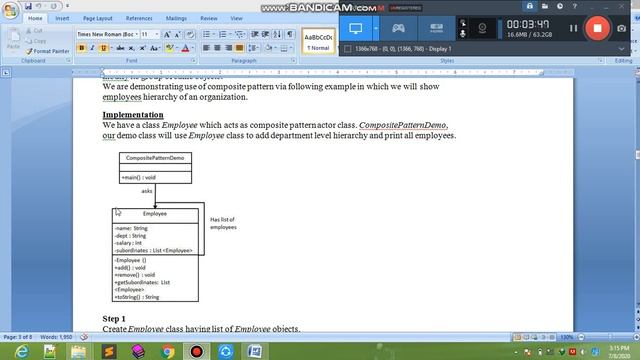
Task: Center the paragraph text
Action: pos(217,48)
